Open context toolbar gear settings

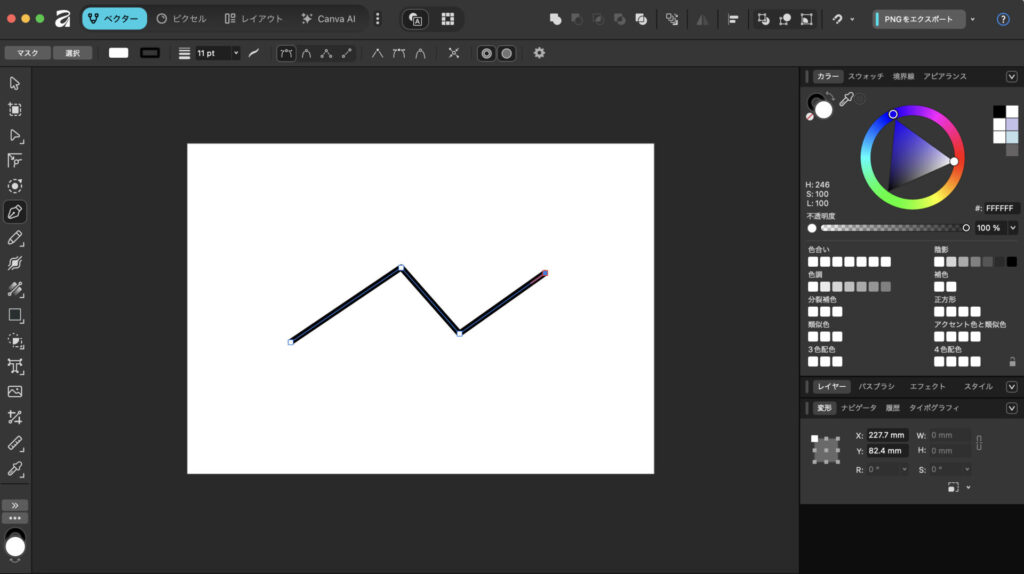point(539,53)
